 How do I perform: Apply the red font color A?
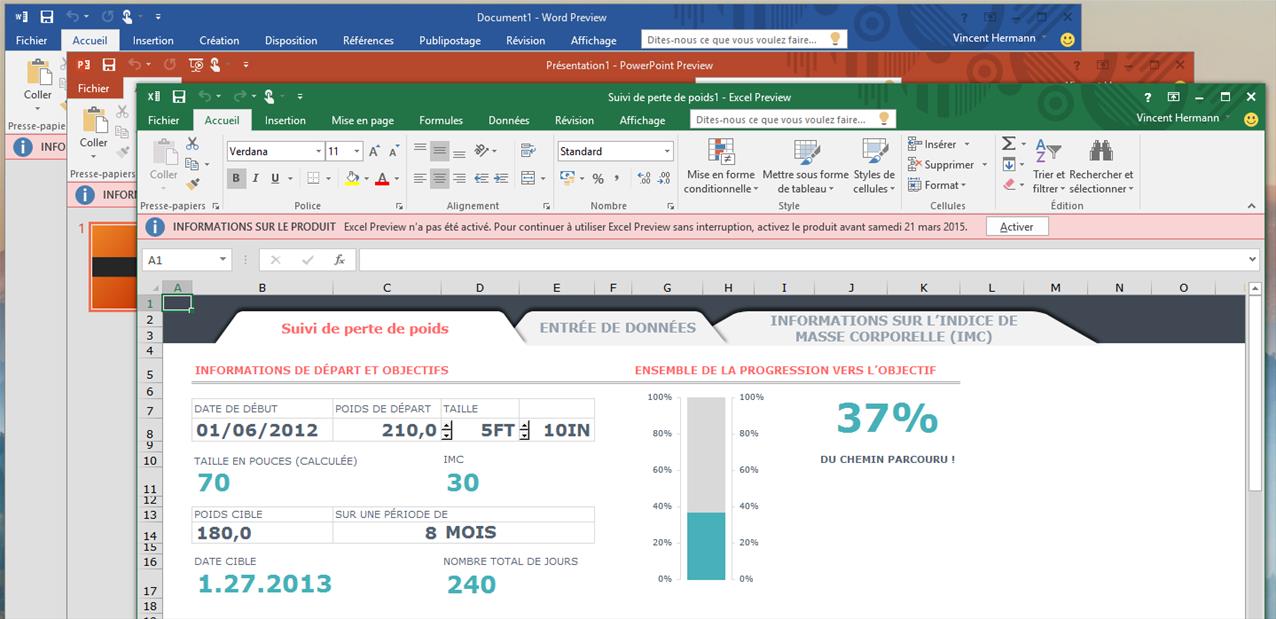tap(381, 179)
